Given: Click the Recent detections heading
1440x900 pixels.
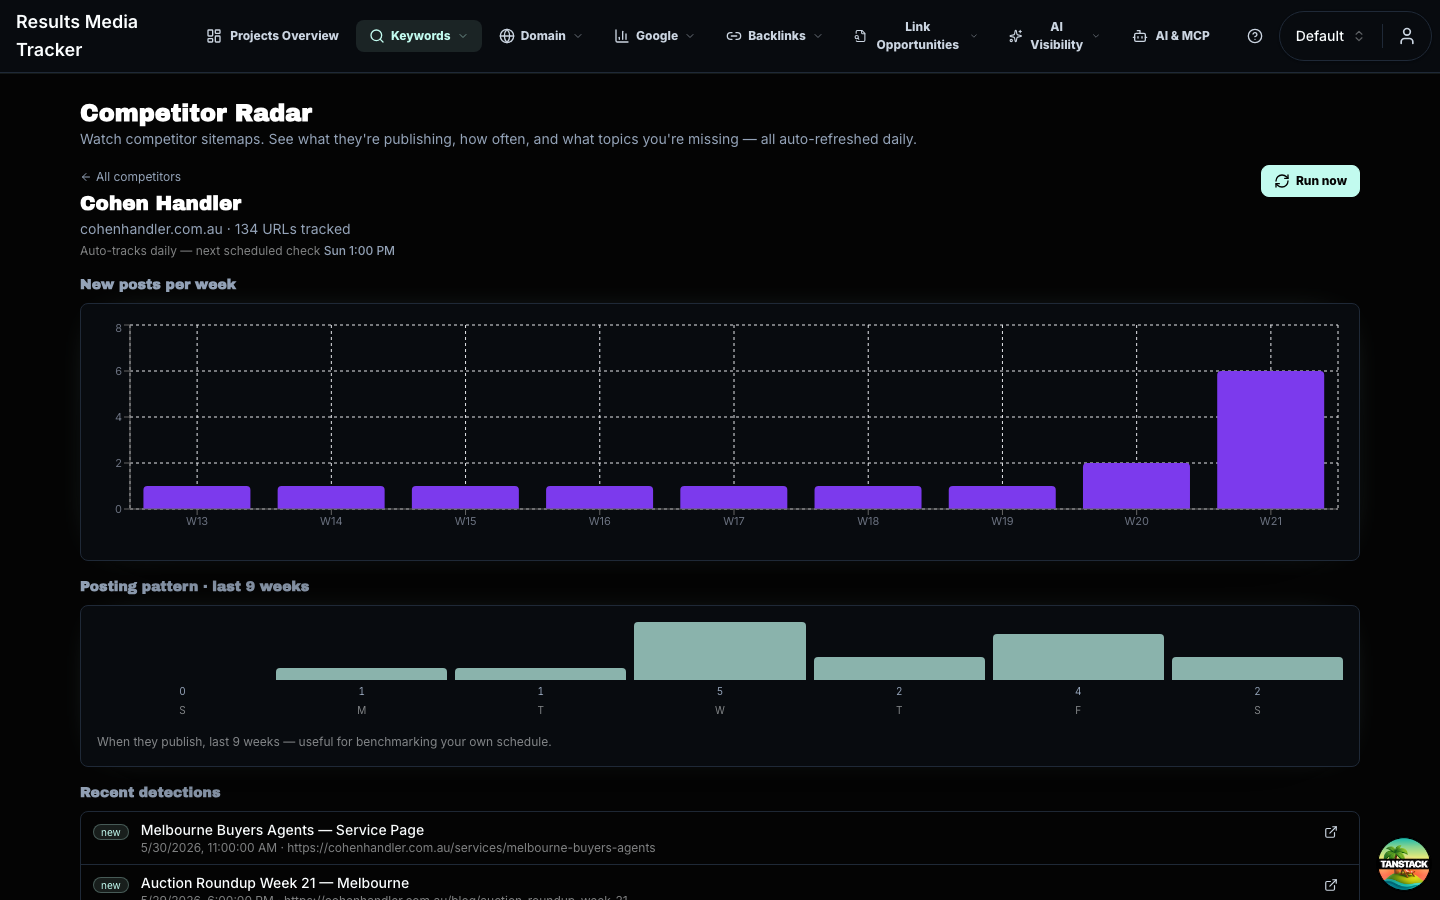Looking at the screenshot, I should [150, 792].
